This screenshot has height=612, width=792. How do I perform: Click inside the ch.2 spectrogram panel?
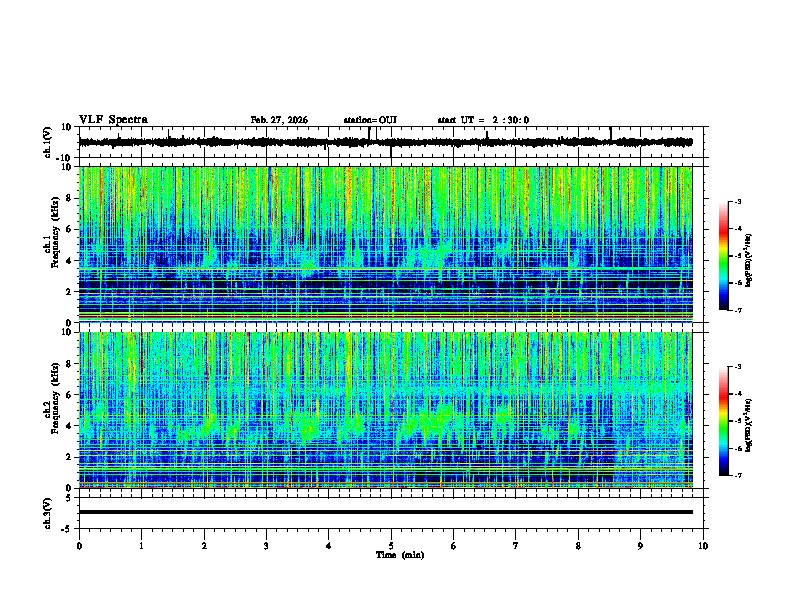385,410
